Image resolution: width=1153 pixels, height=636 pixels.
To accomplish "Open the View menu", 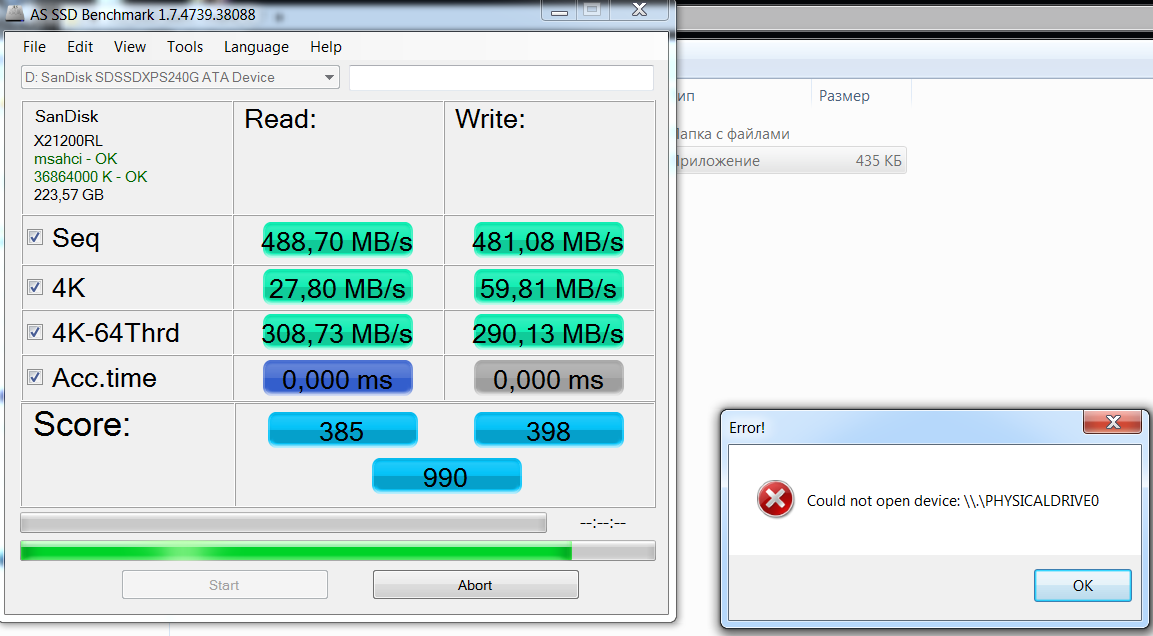I will click(x=129, y=47).
